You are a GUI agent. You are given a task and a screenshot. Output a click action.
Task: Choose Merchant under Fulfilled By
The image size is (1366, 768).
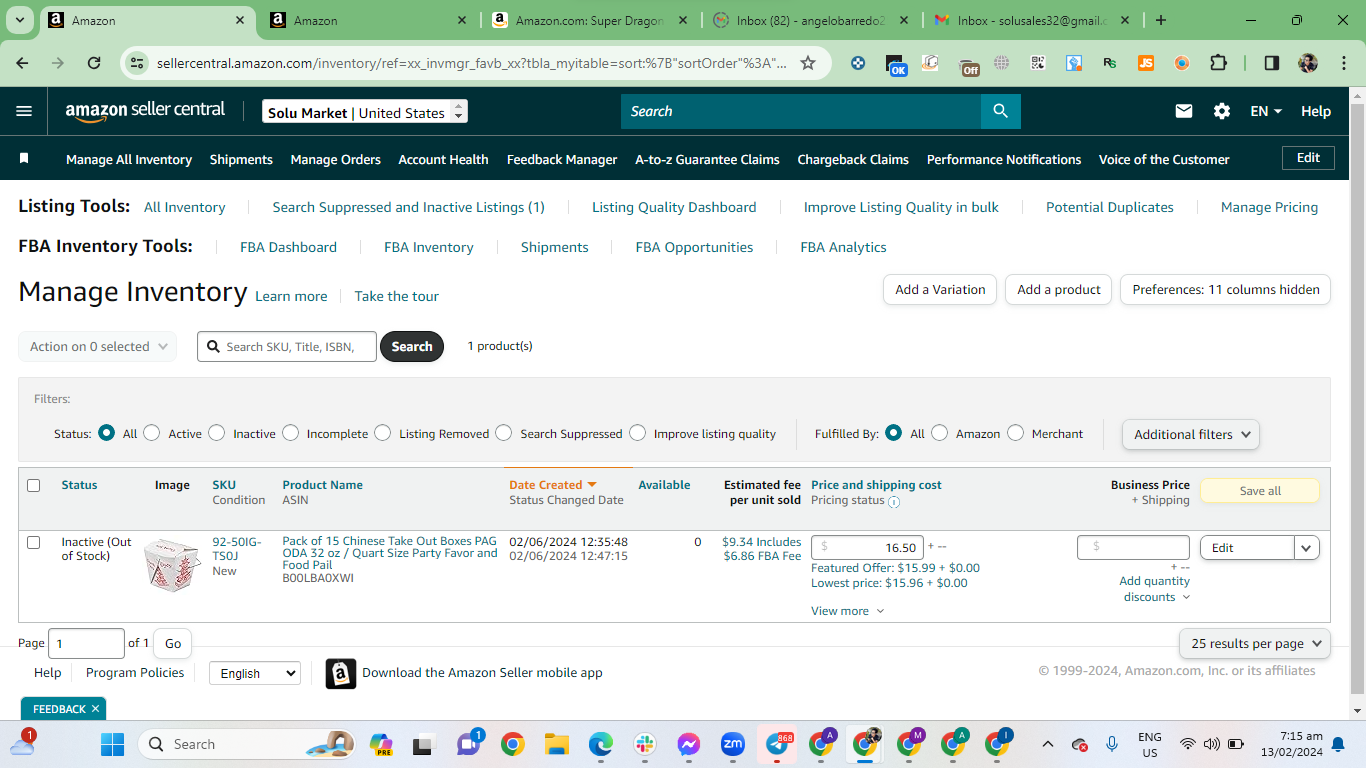(x=1016, y=433)
